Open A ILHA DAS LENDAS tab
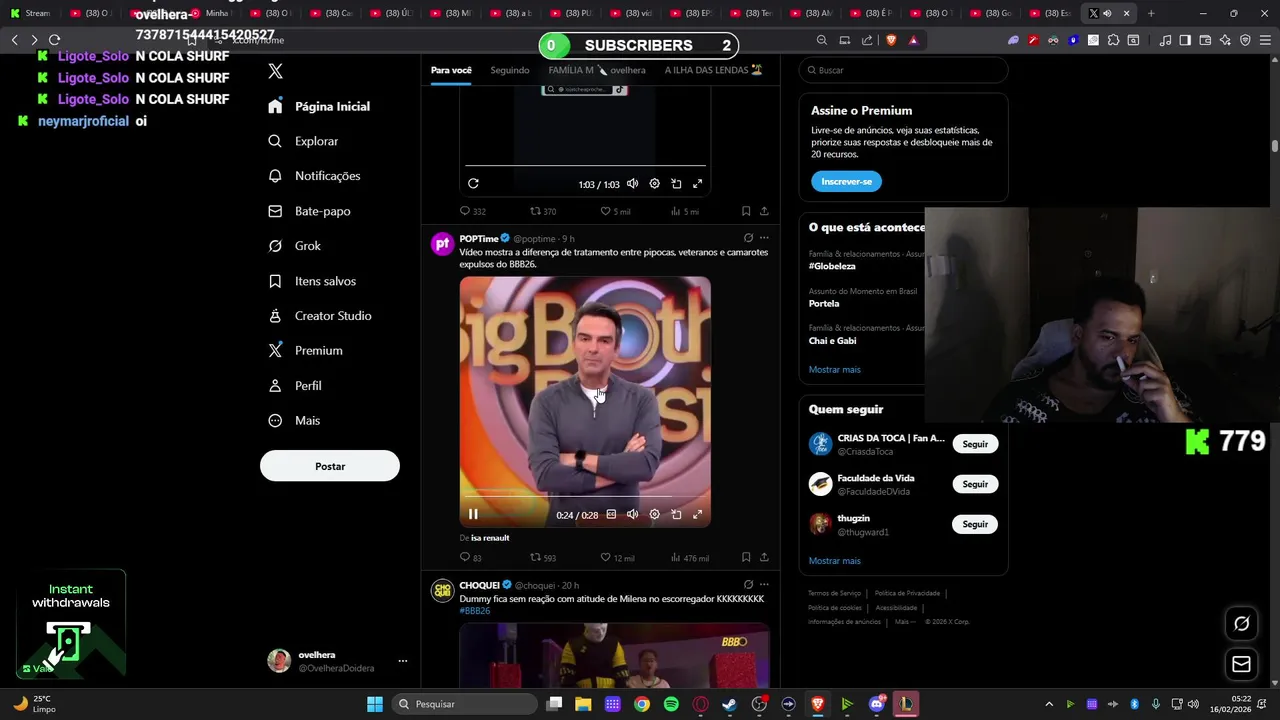1280x720 pixels. (713, 70)
